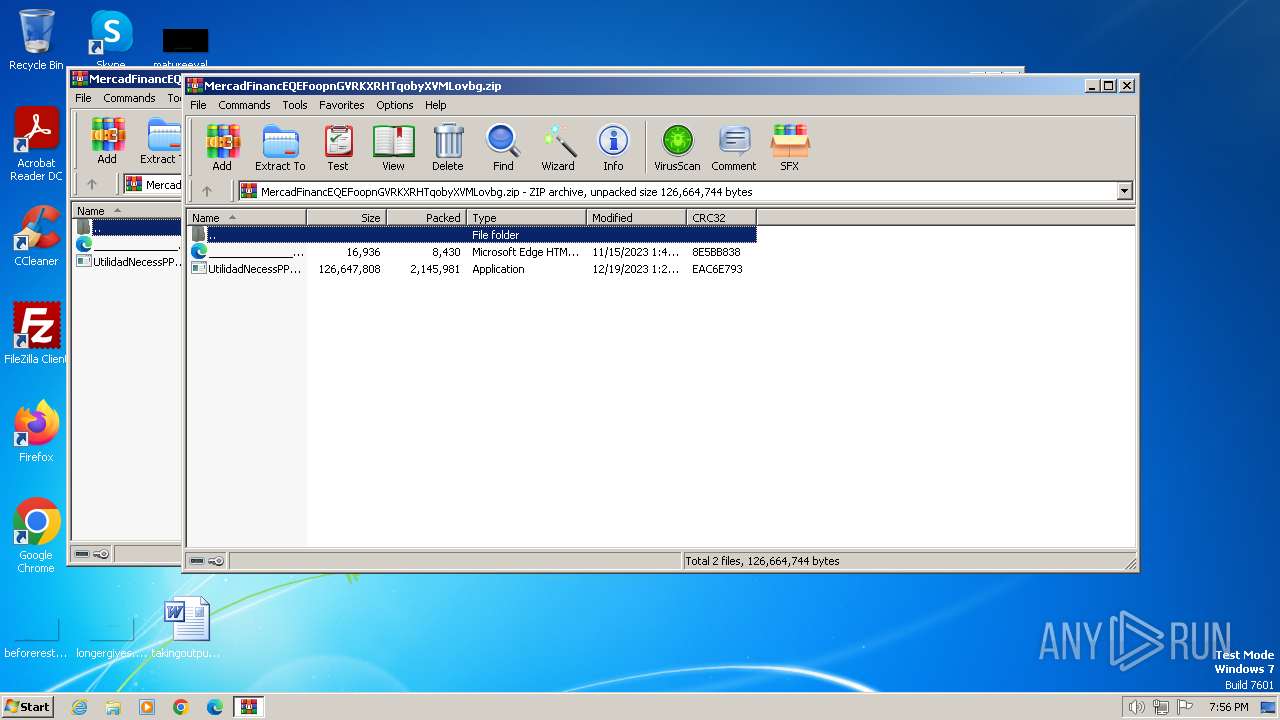Show archive Info icon
Screen dimensions: 1280x720
pos(613,148)
